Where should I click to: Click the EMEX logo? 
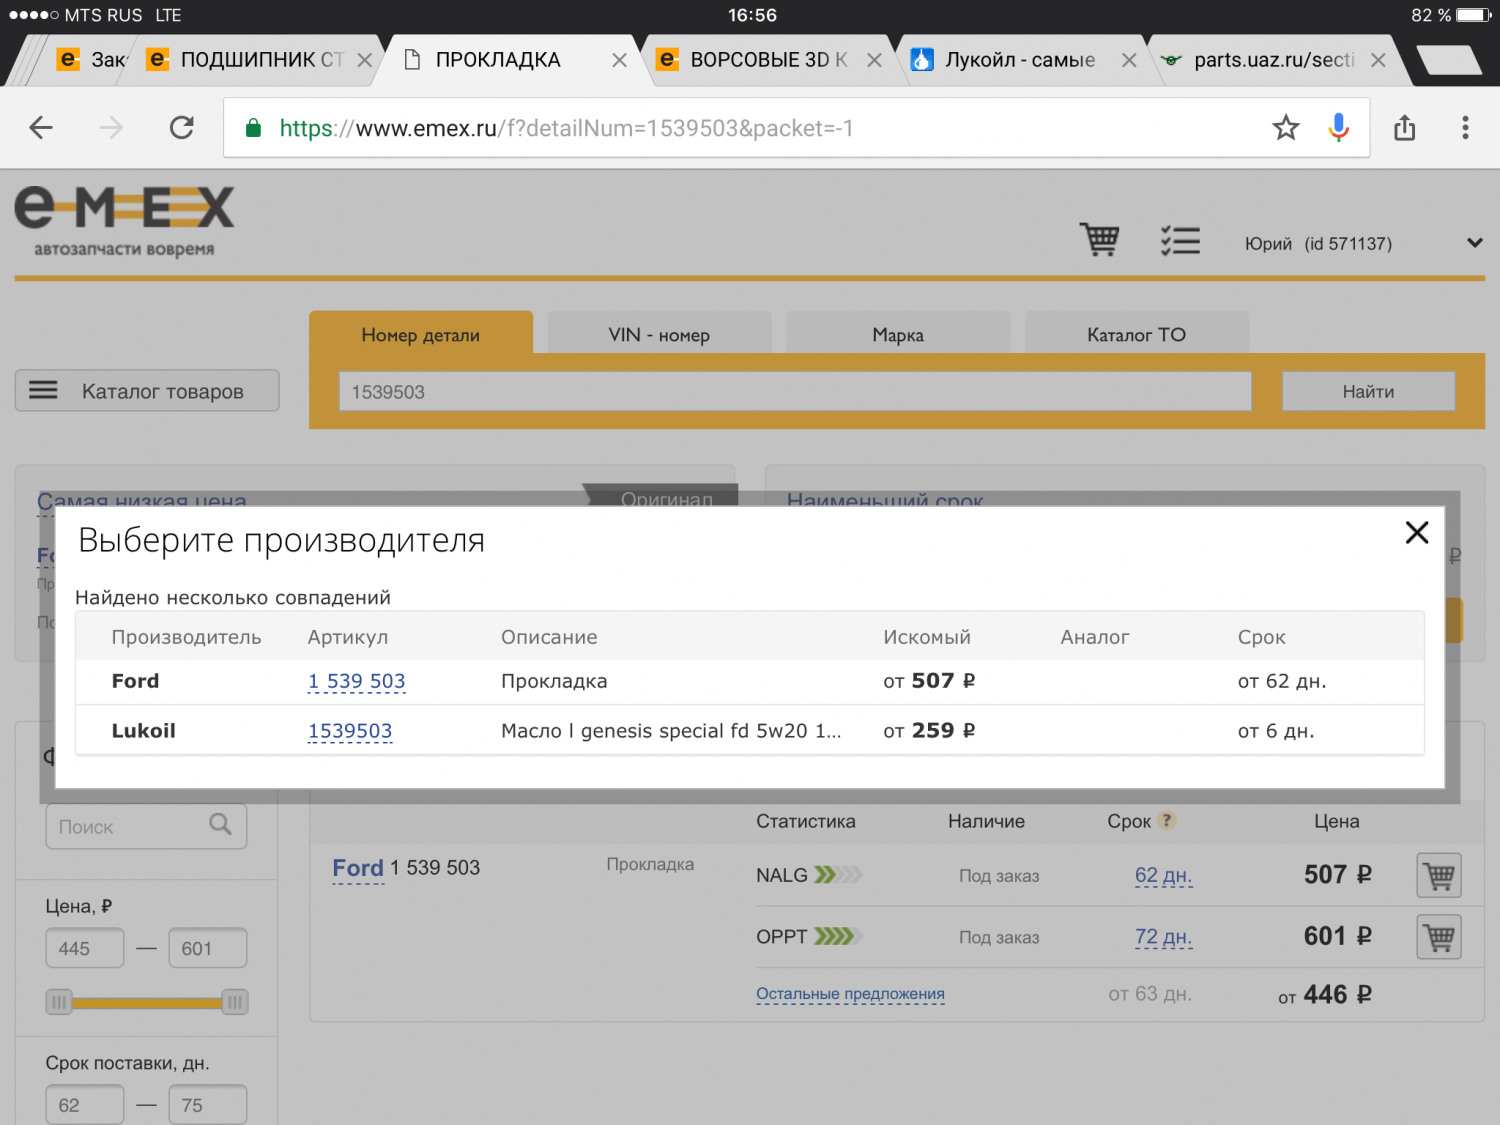coord(124,221)
